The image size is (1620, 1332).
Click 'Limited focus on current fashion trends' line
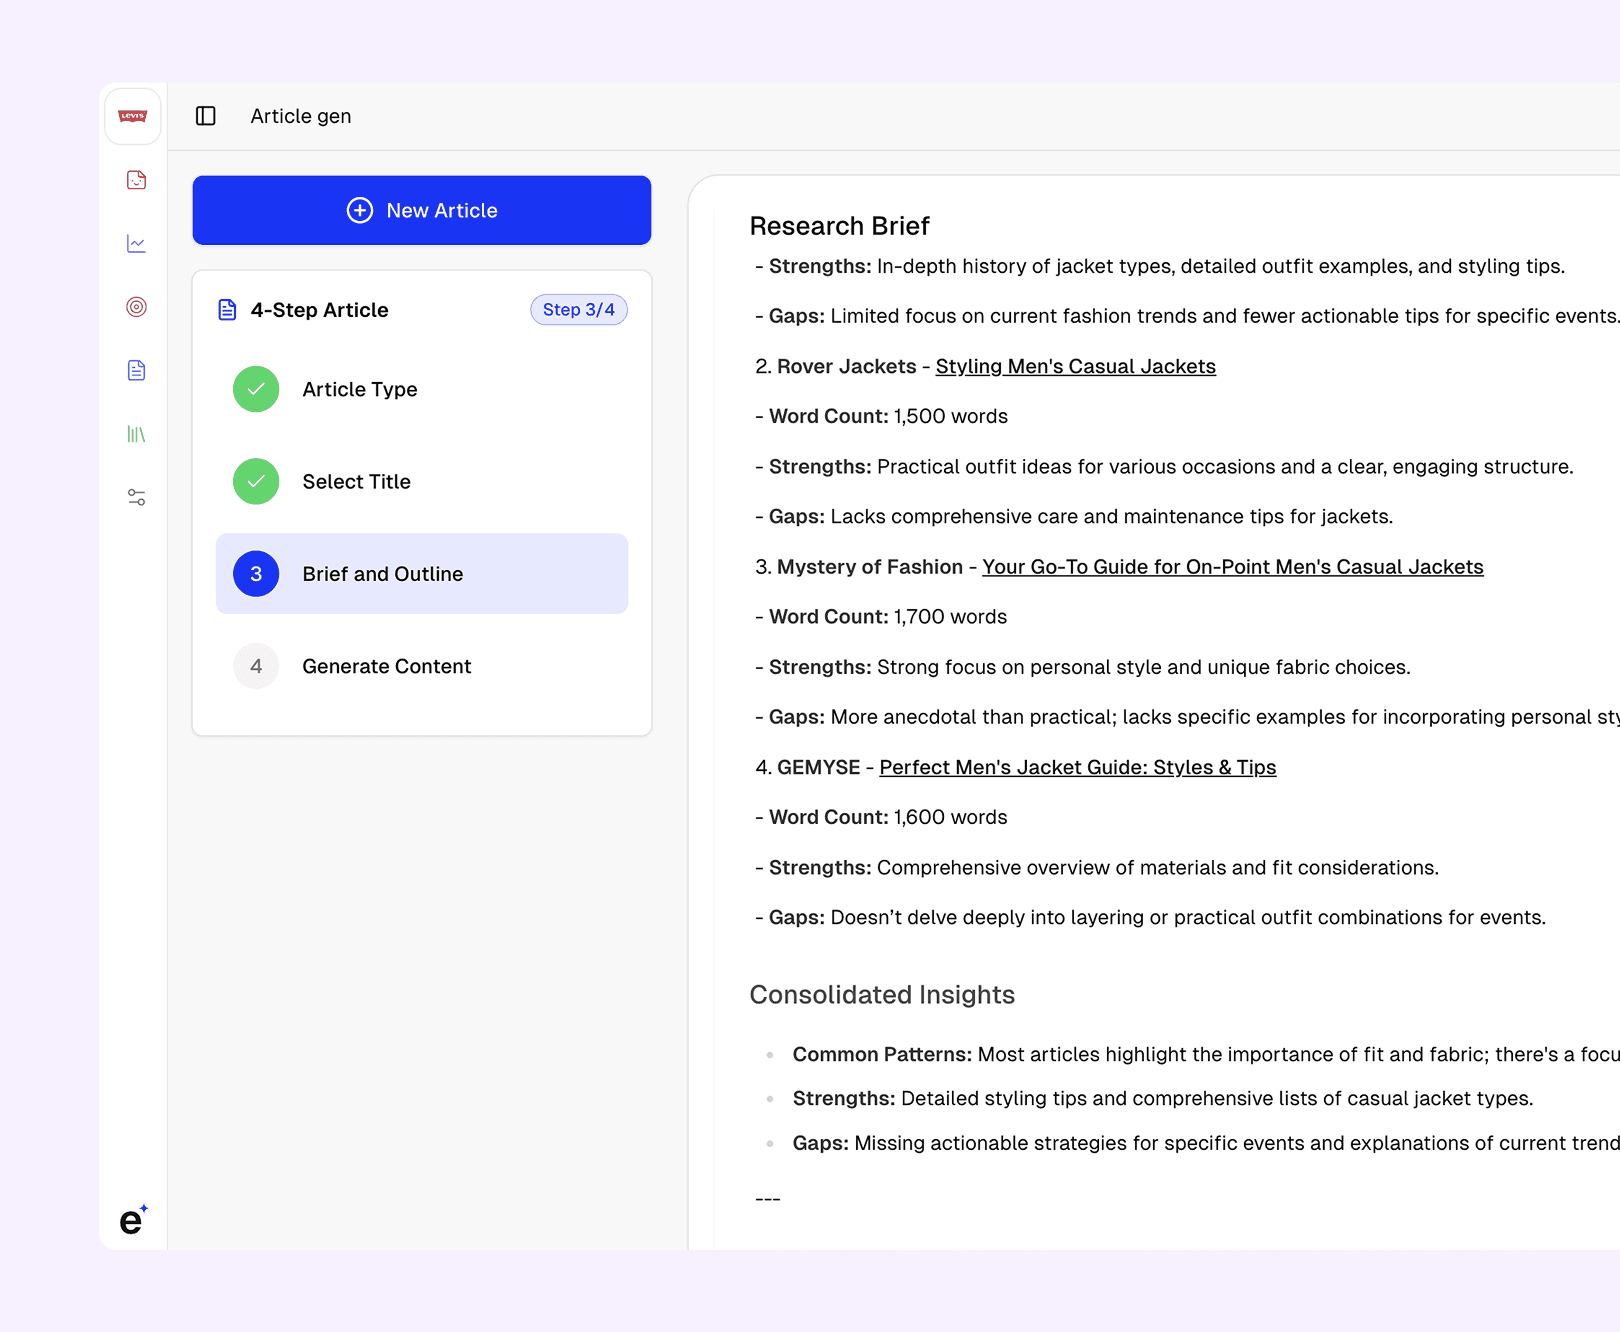click(1187, 317)
